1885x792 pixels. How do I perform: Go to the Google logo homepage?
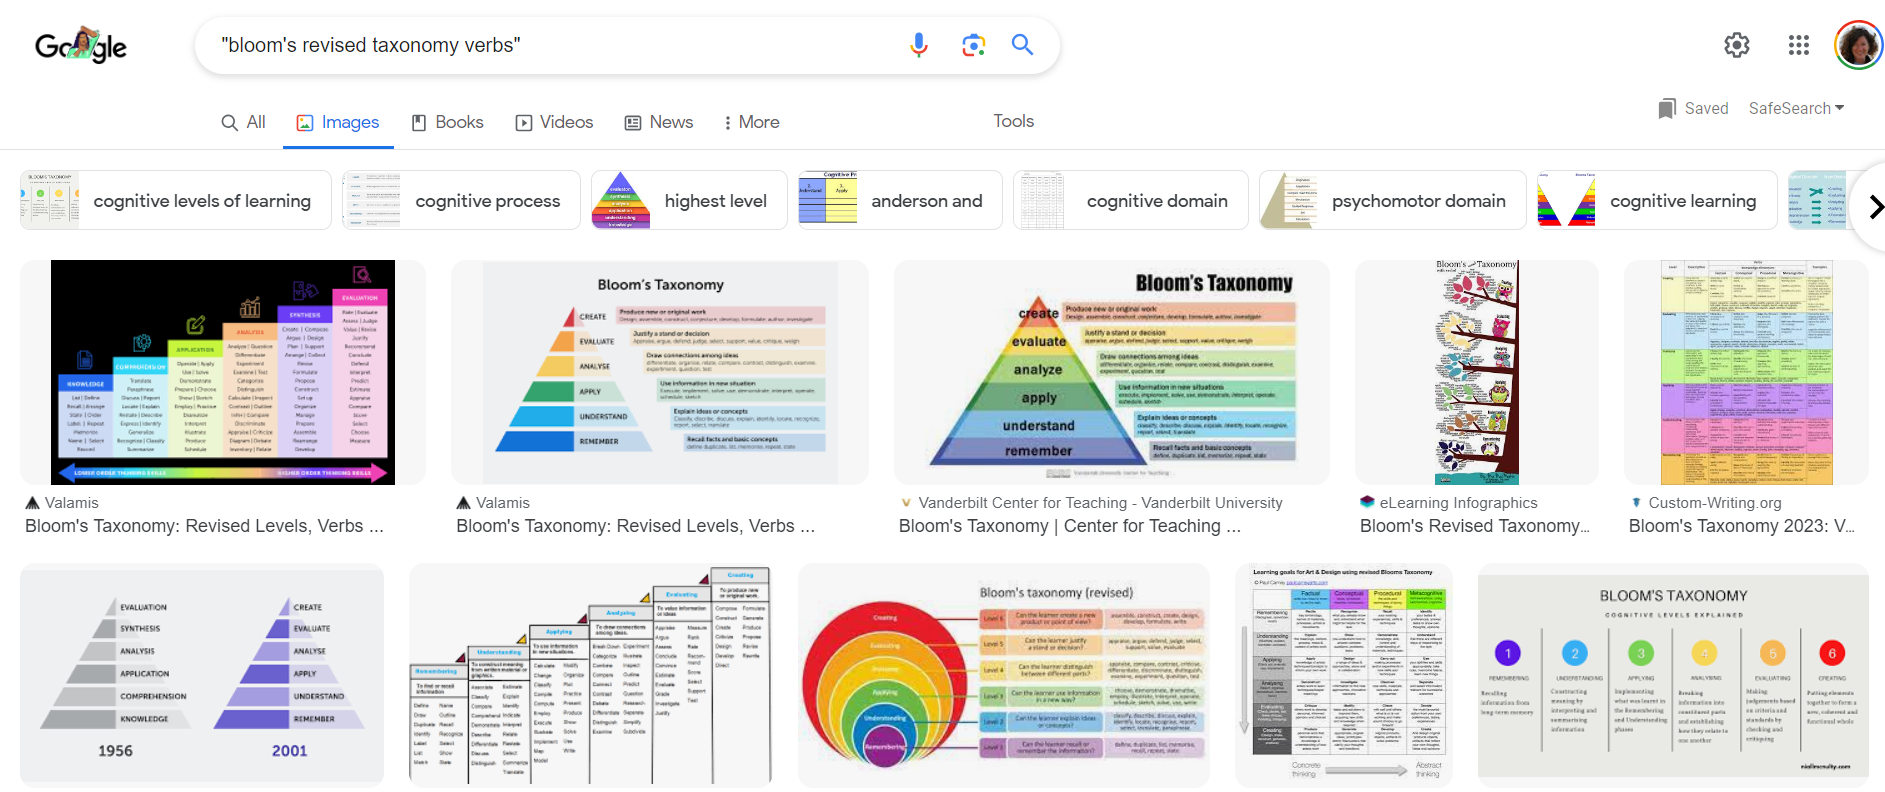tap(81, 46)
